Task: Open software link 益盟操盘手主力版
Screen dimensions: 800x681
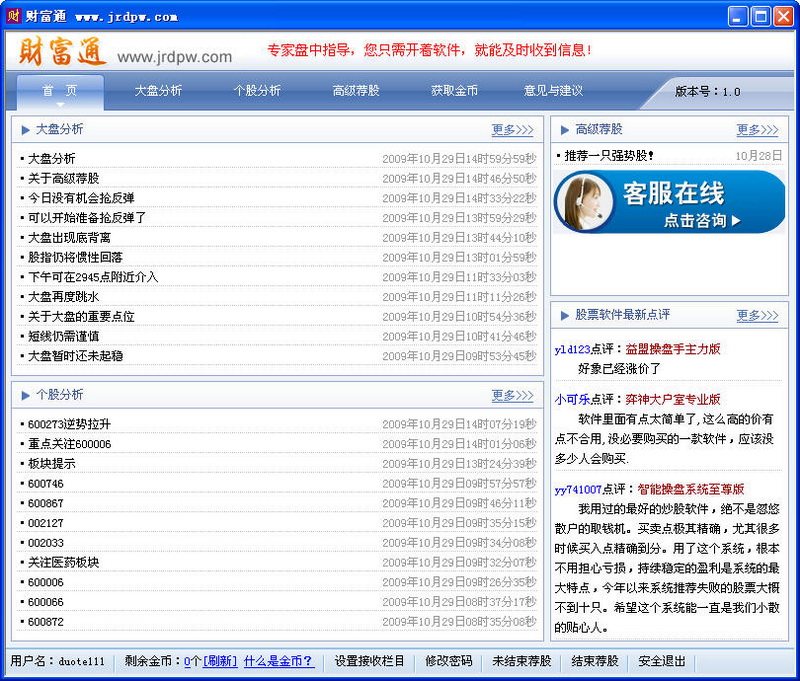Action: pyautogui.click(x=673, y=349)
